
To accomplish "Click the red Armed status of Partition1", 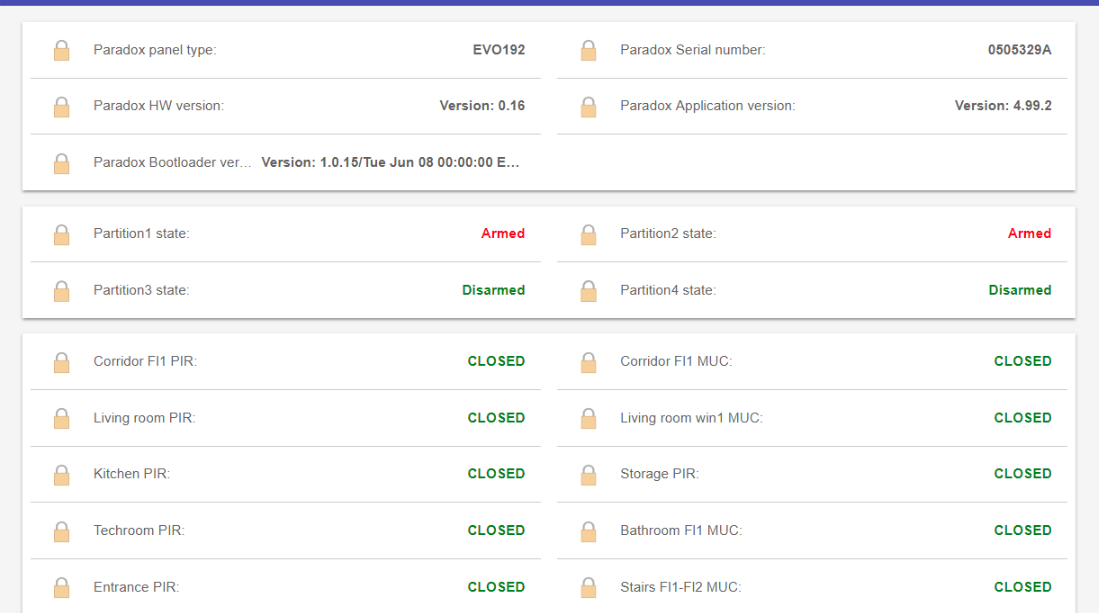I will (502, 234).
